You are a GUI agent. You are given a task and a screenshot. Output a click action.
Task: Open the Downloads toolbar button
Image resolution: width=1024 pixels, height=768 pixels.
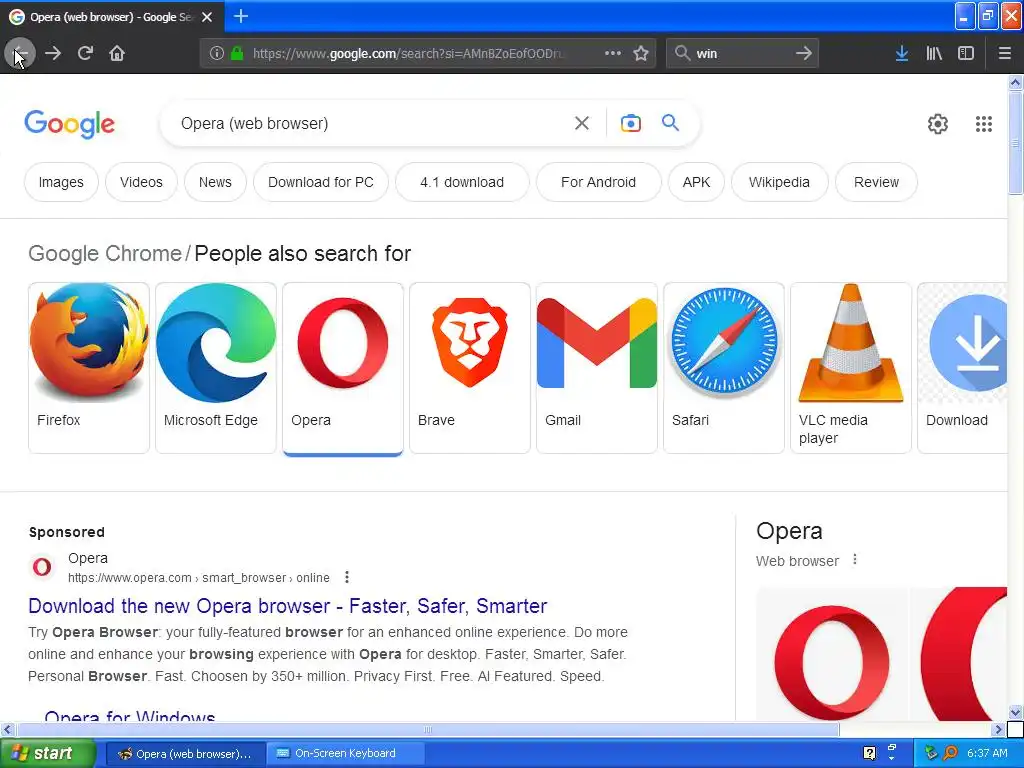pyautogui.click(x=902, y=54)
